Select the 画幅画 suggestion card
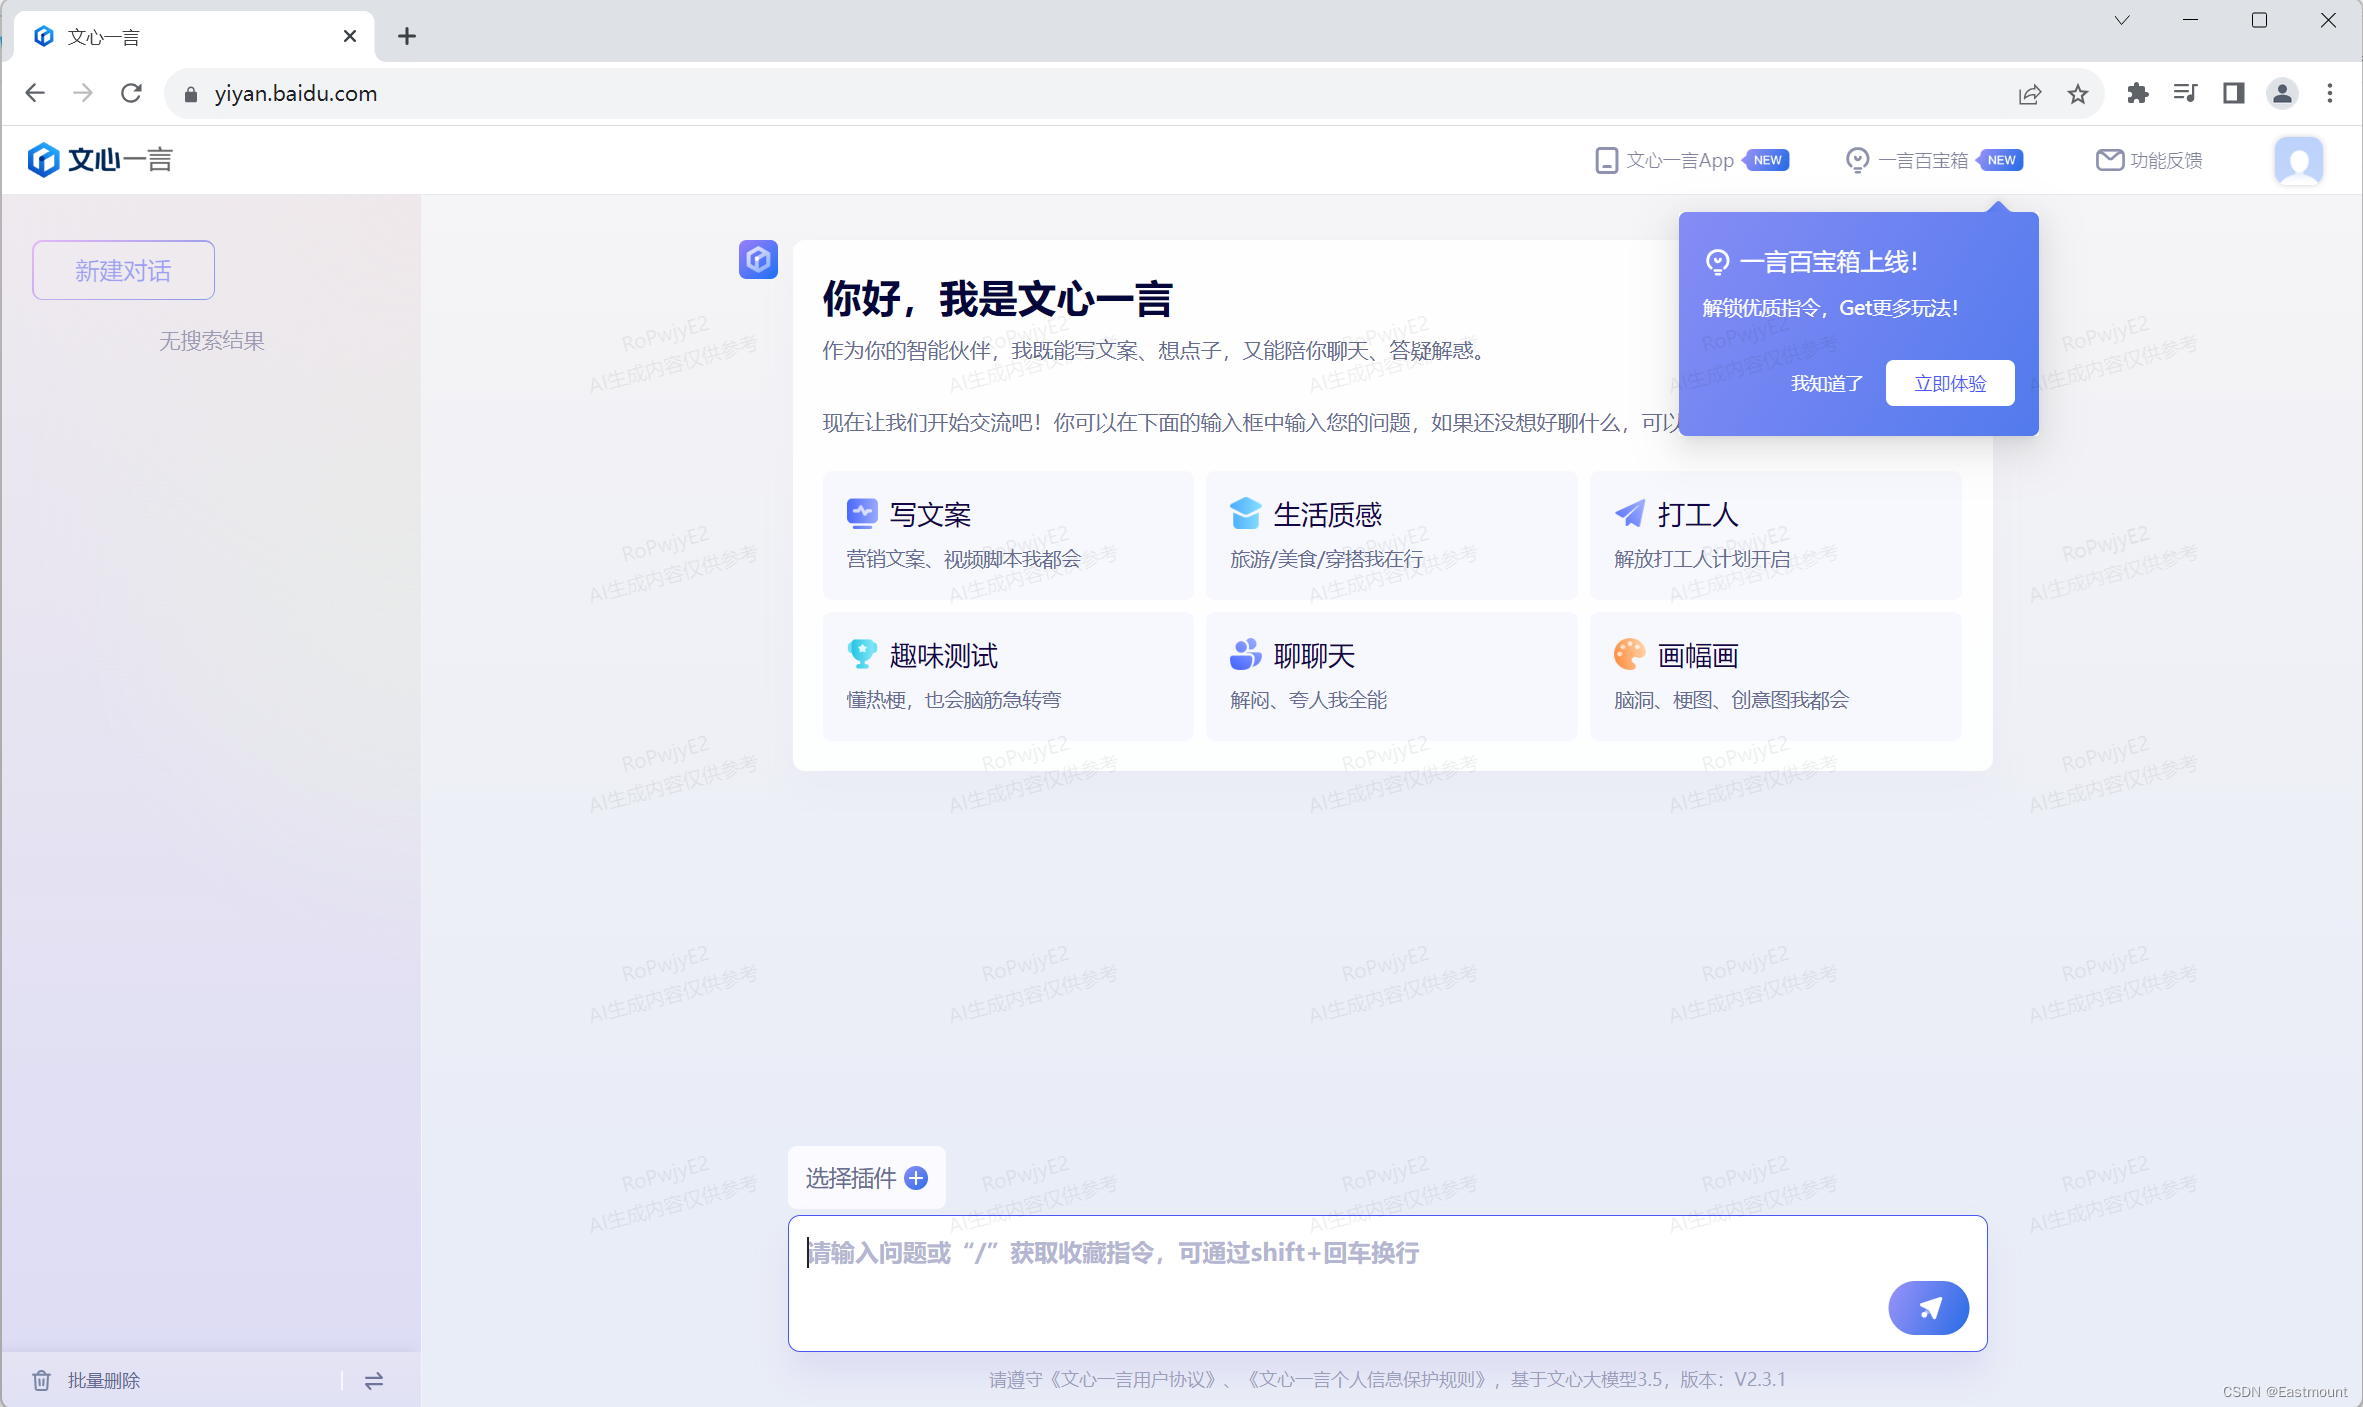Image resolution: width=2363 pixels, height=1407 pixels. click(x=1774, y=676)
